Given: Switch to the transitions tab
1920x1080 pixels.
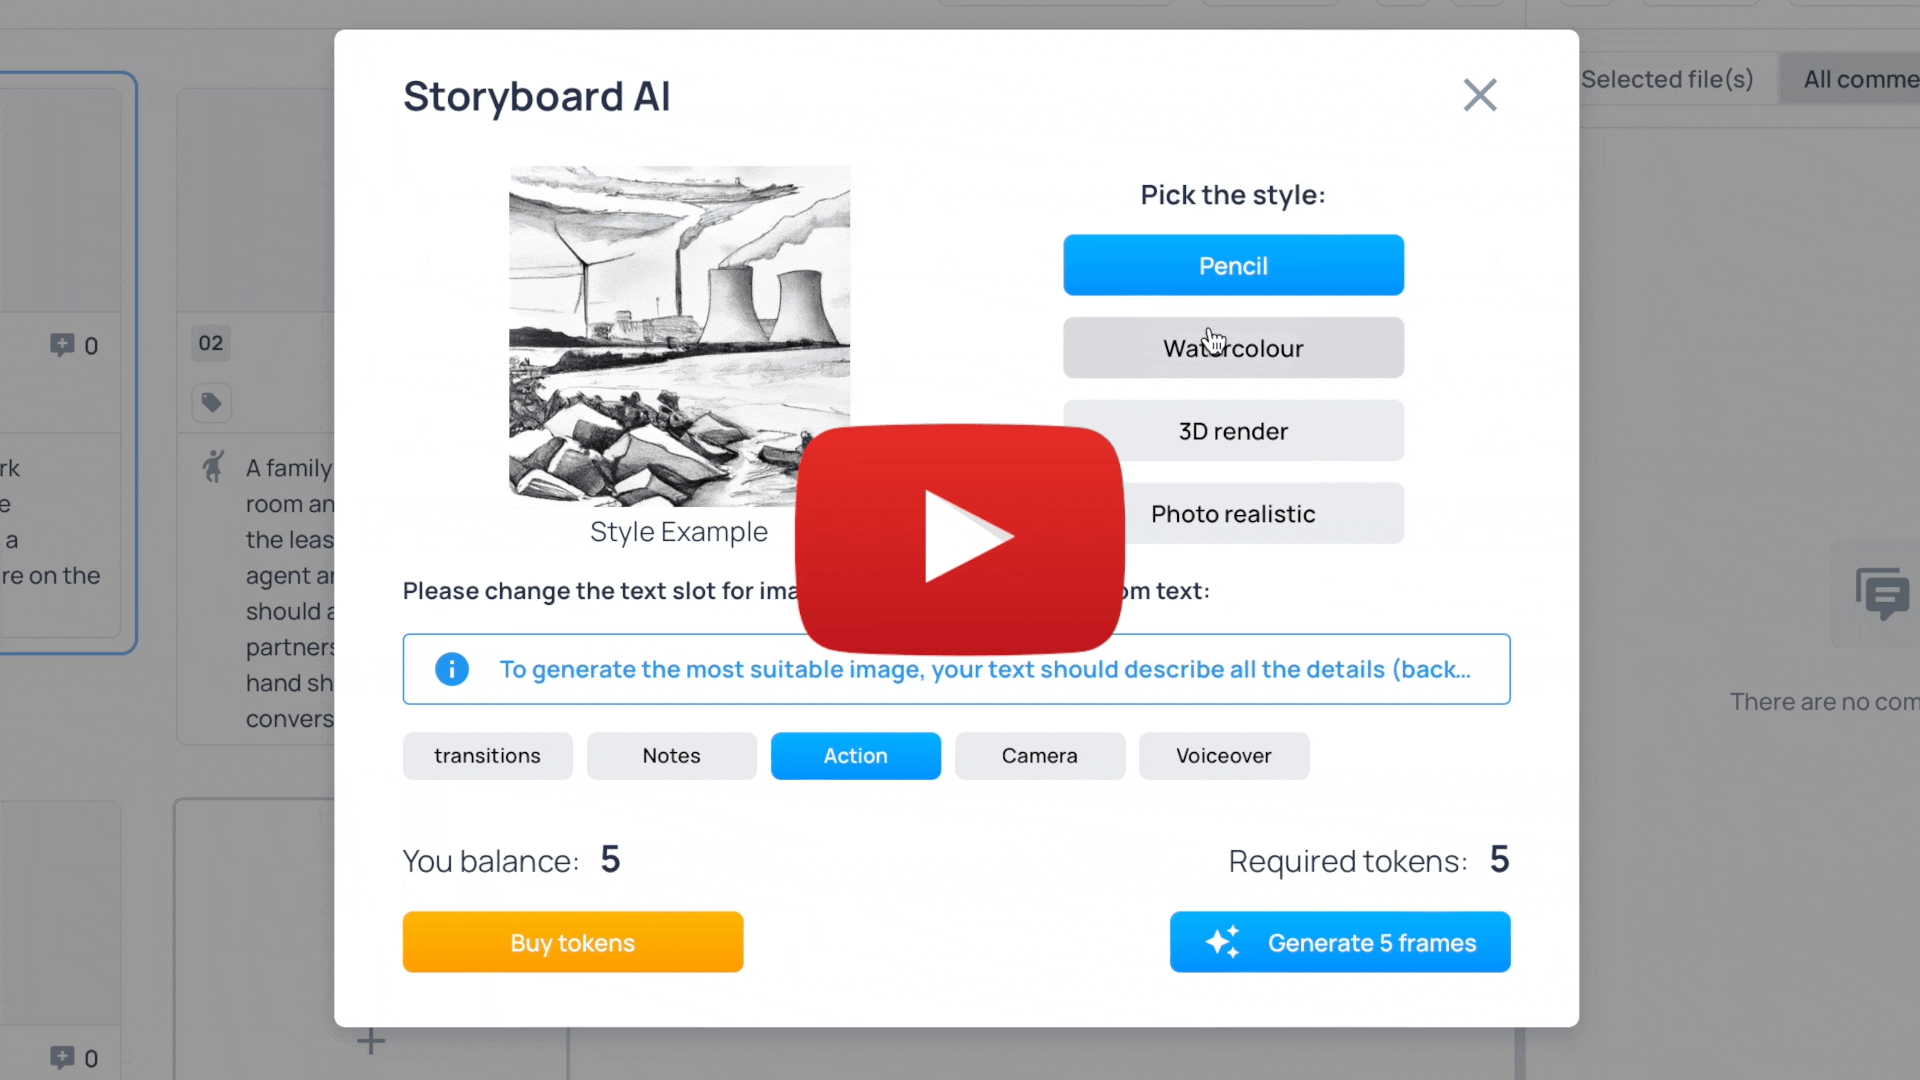Looking at the screenshot, I should coord(488,754).
